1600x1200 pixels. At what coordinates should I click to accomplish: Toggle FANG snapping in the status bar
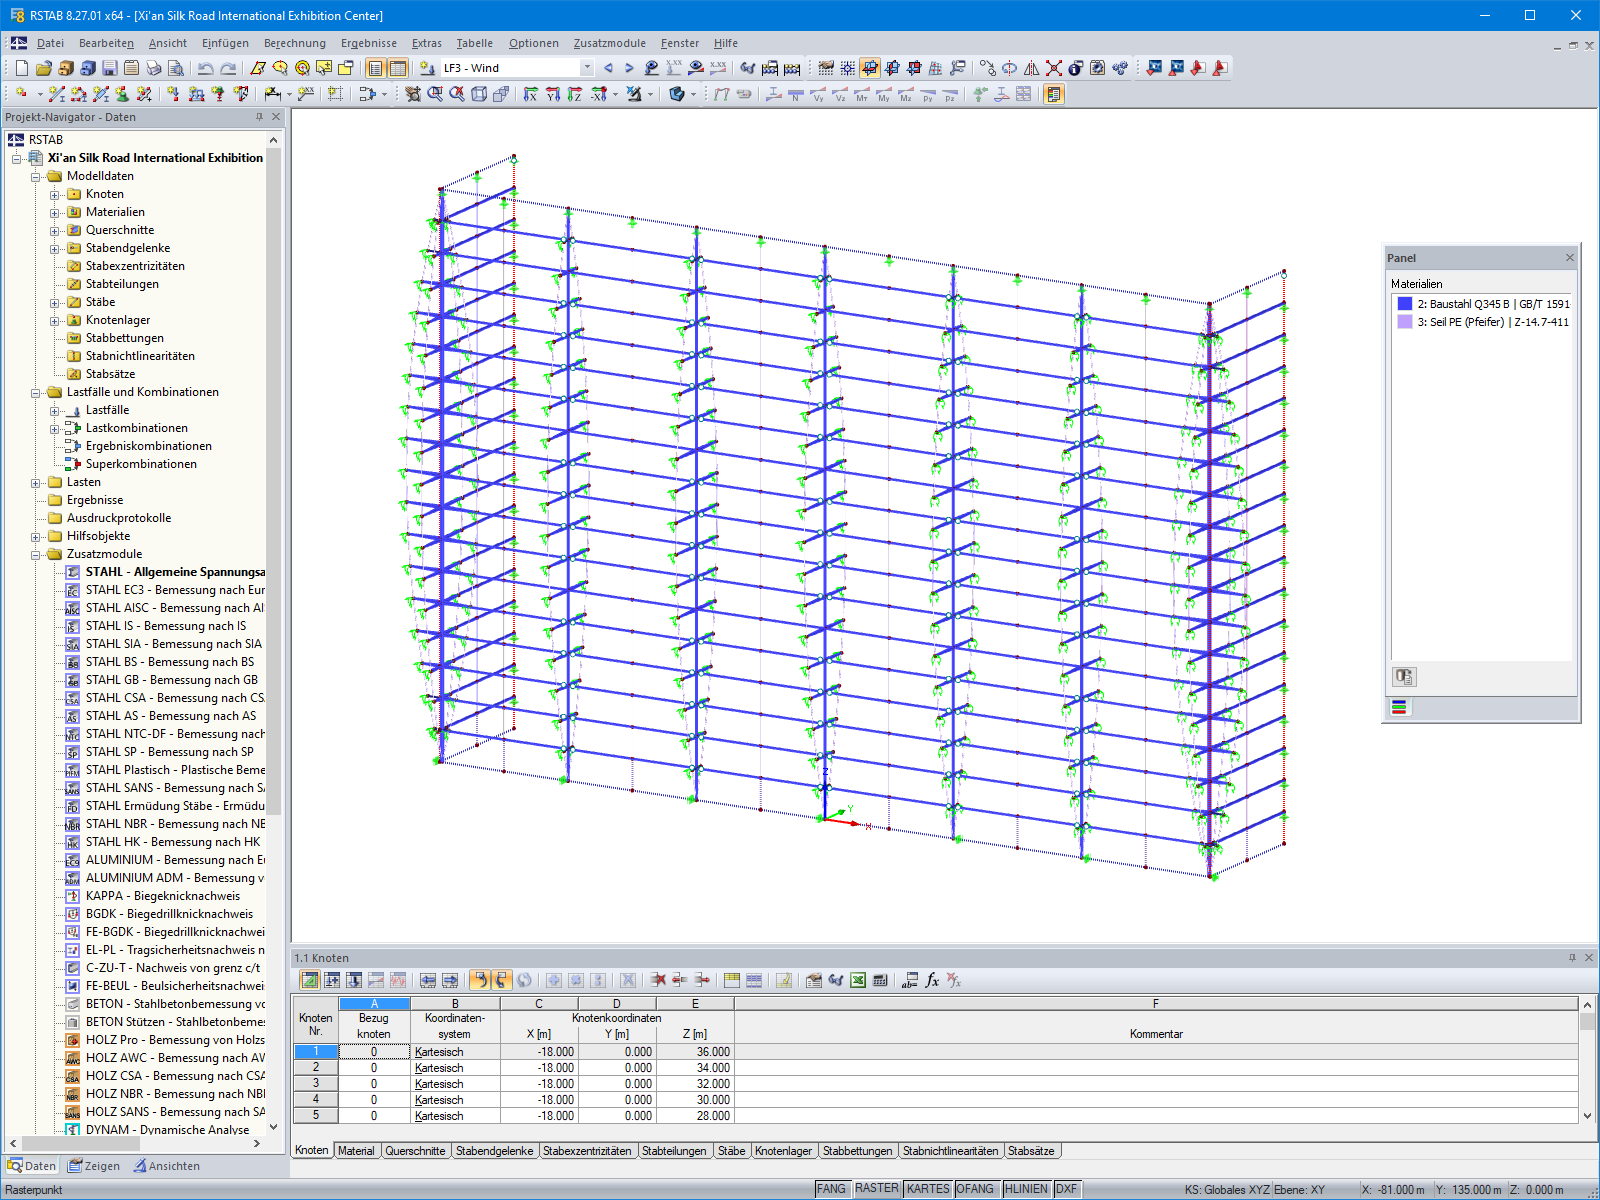click(x=832, y=1189)
